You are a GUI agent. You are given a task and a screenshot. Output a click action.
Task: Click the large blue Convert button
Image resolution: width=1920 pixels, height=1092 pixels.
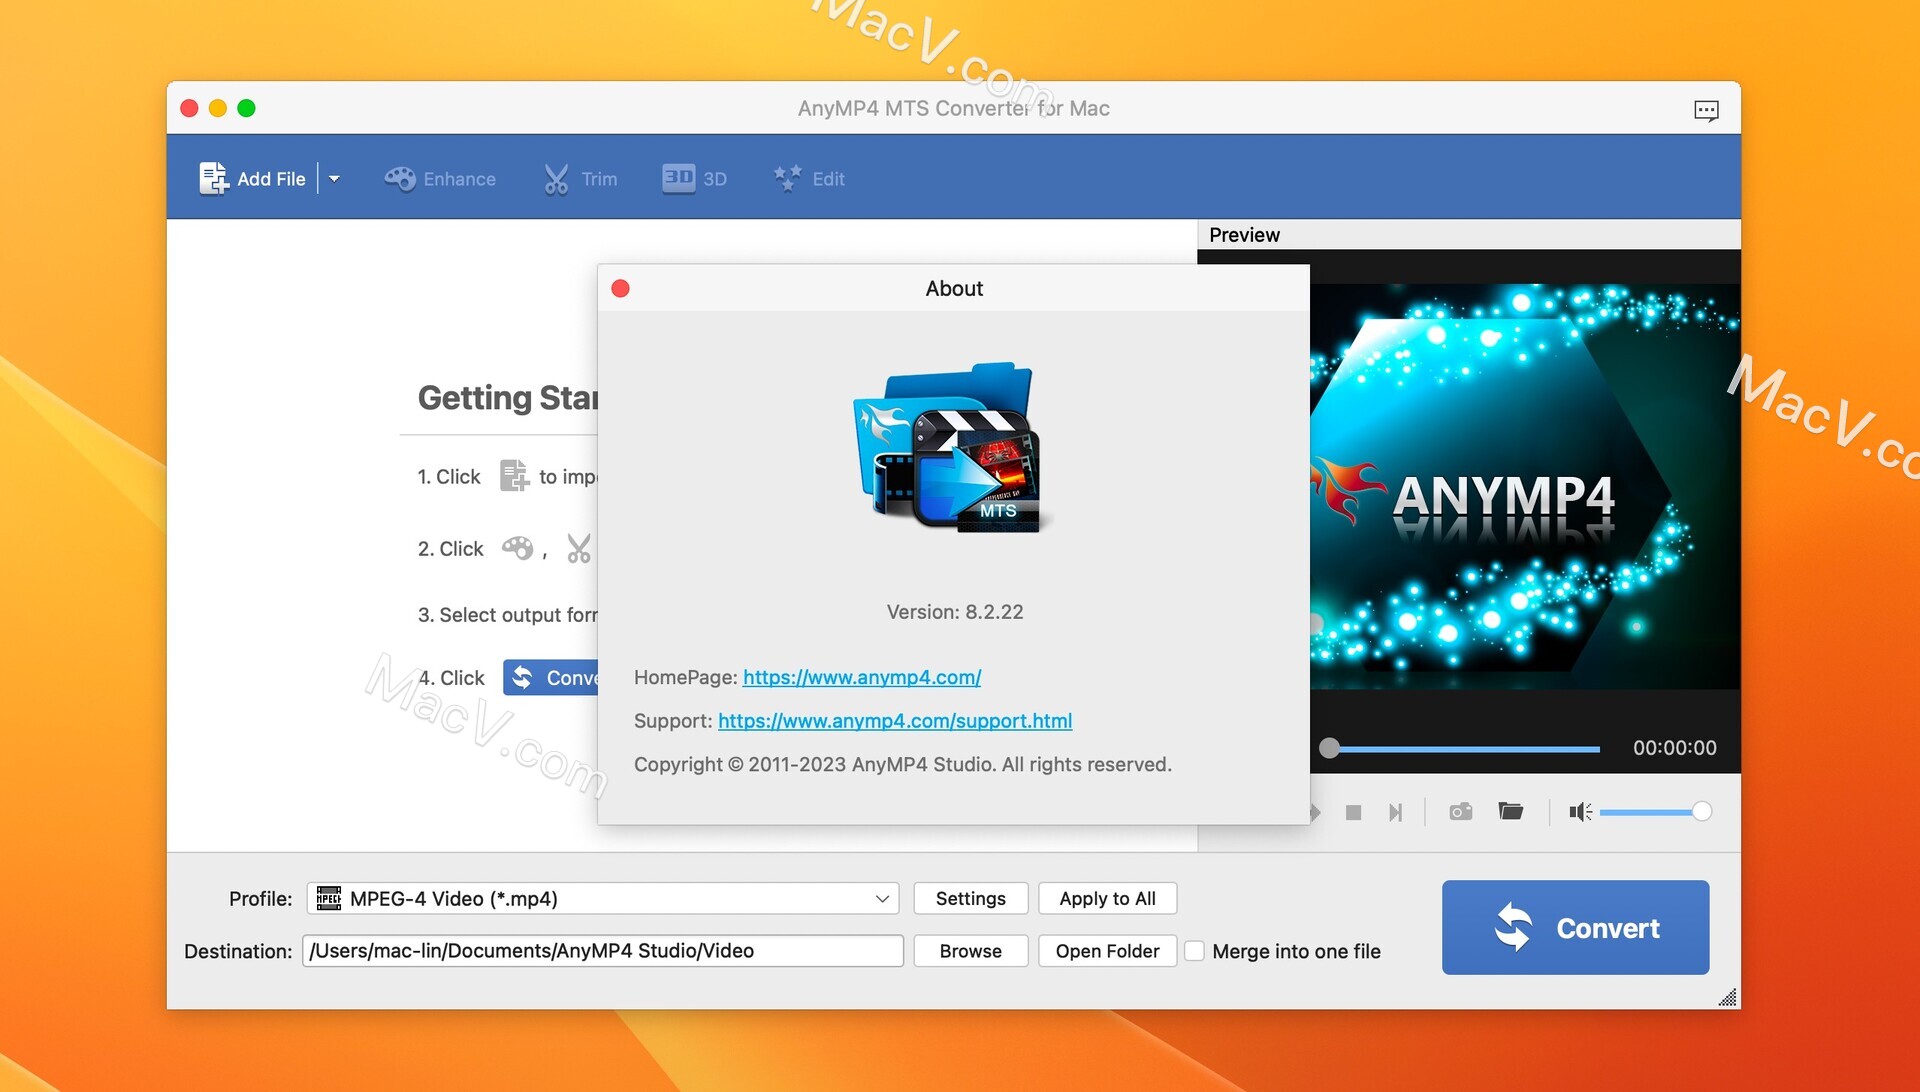click(1575, 927)
